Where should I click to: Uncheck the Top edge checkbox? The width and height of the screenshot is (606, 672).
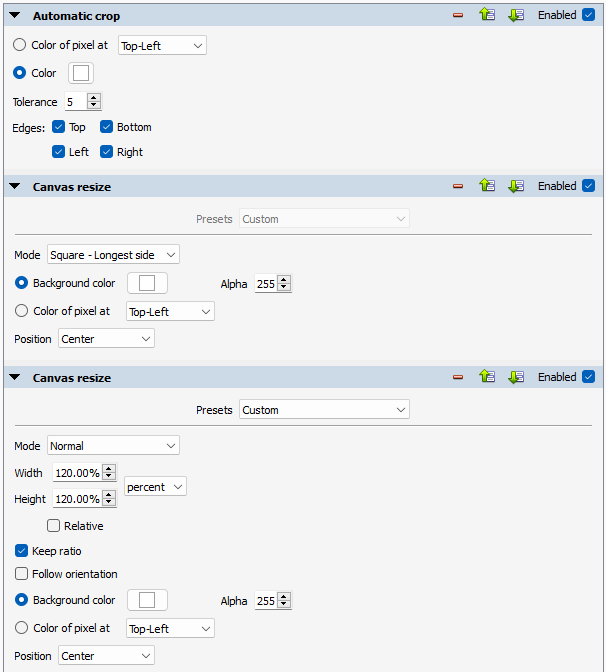(x=58, y=127)
